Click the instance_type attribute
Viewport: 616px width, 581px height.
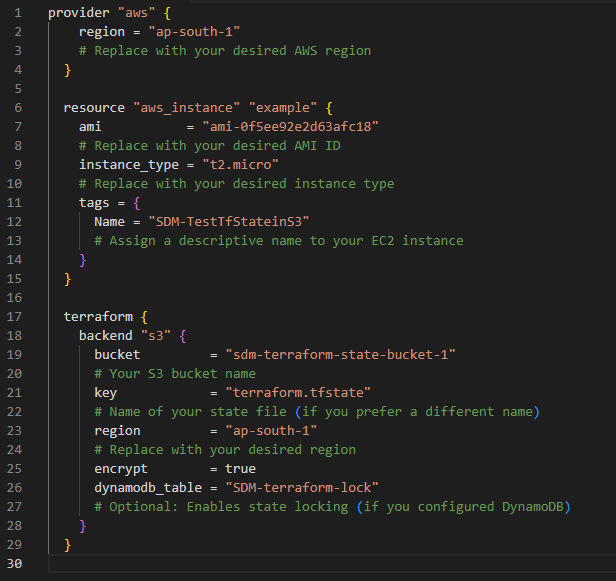click(129, 165)
